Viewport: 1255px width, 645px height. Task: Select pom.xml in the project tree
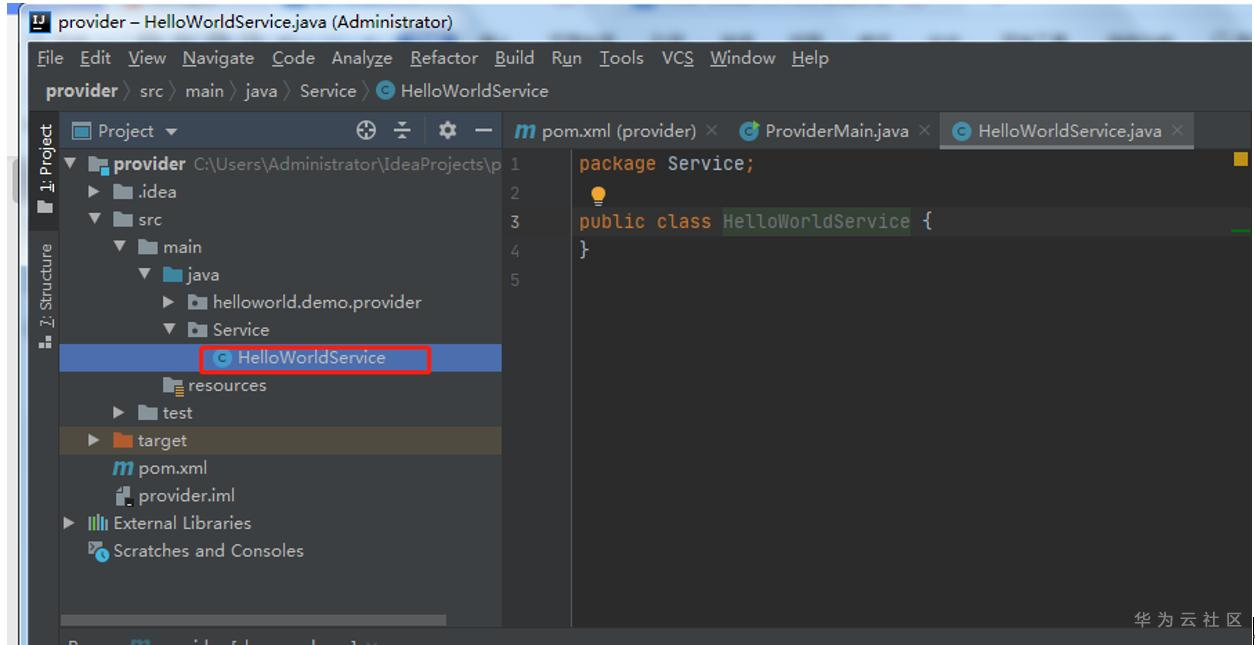(x=173, y=468)
